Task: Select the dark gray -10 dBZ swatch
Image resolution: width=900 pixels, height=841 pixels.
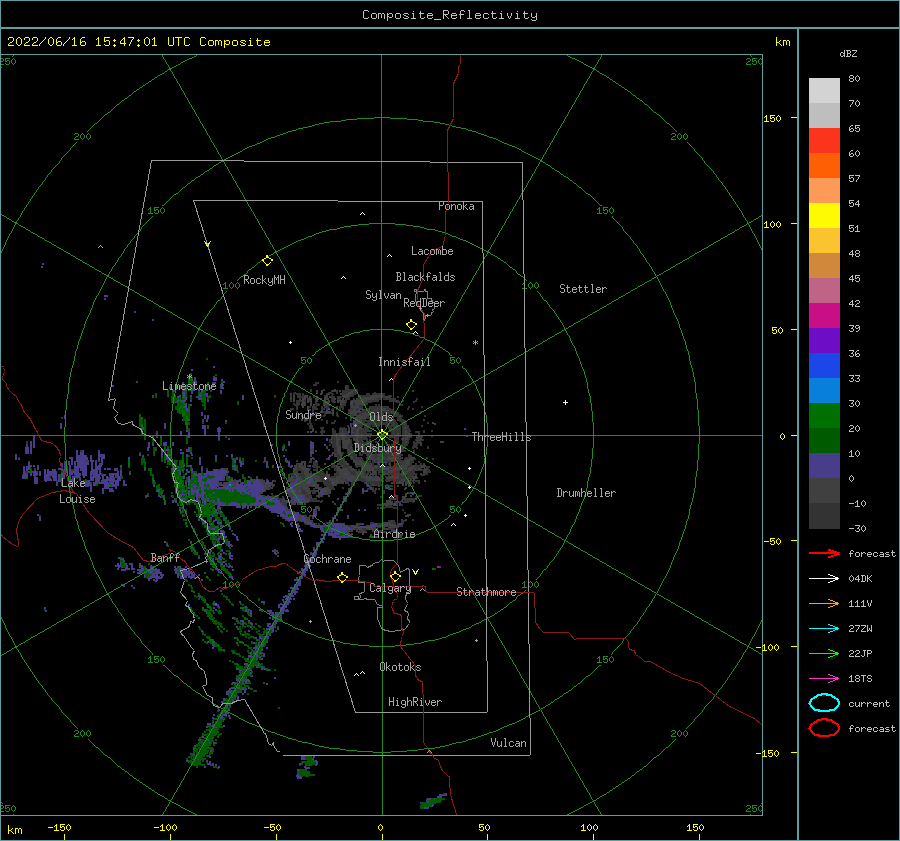Action: tap(824, 516)
